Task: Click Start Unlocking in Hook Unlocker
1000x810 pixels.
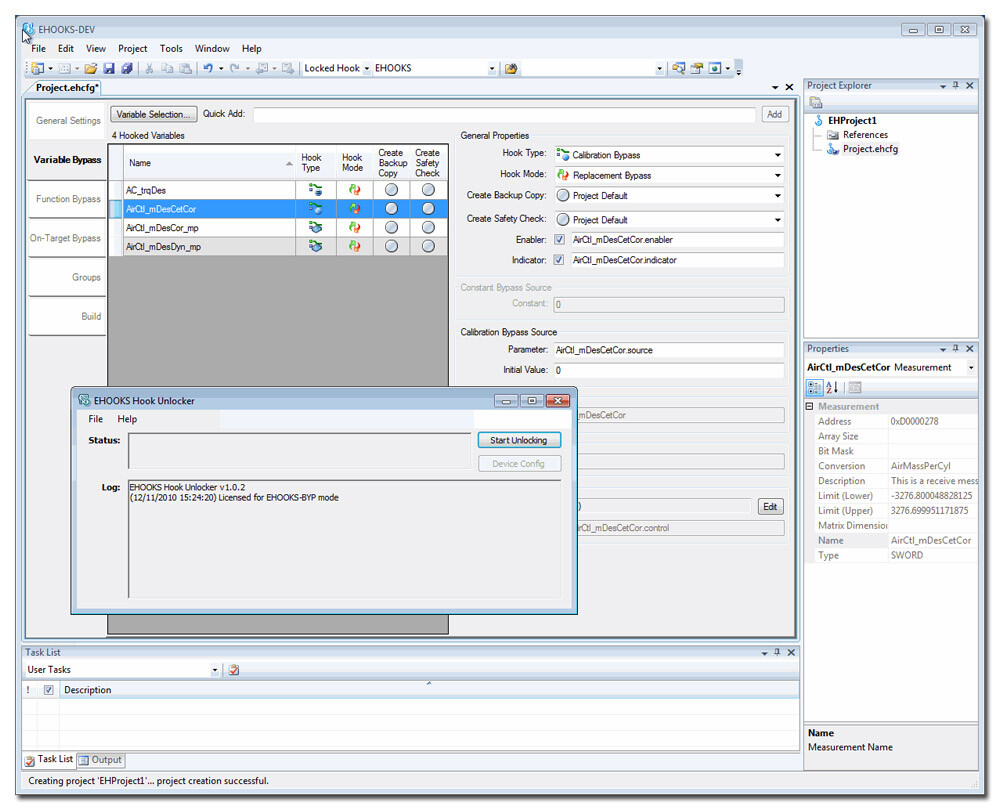Action: [x=519, y=440]
